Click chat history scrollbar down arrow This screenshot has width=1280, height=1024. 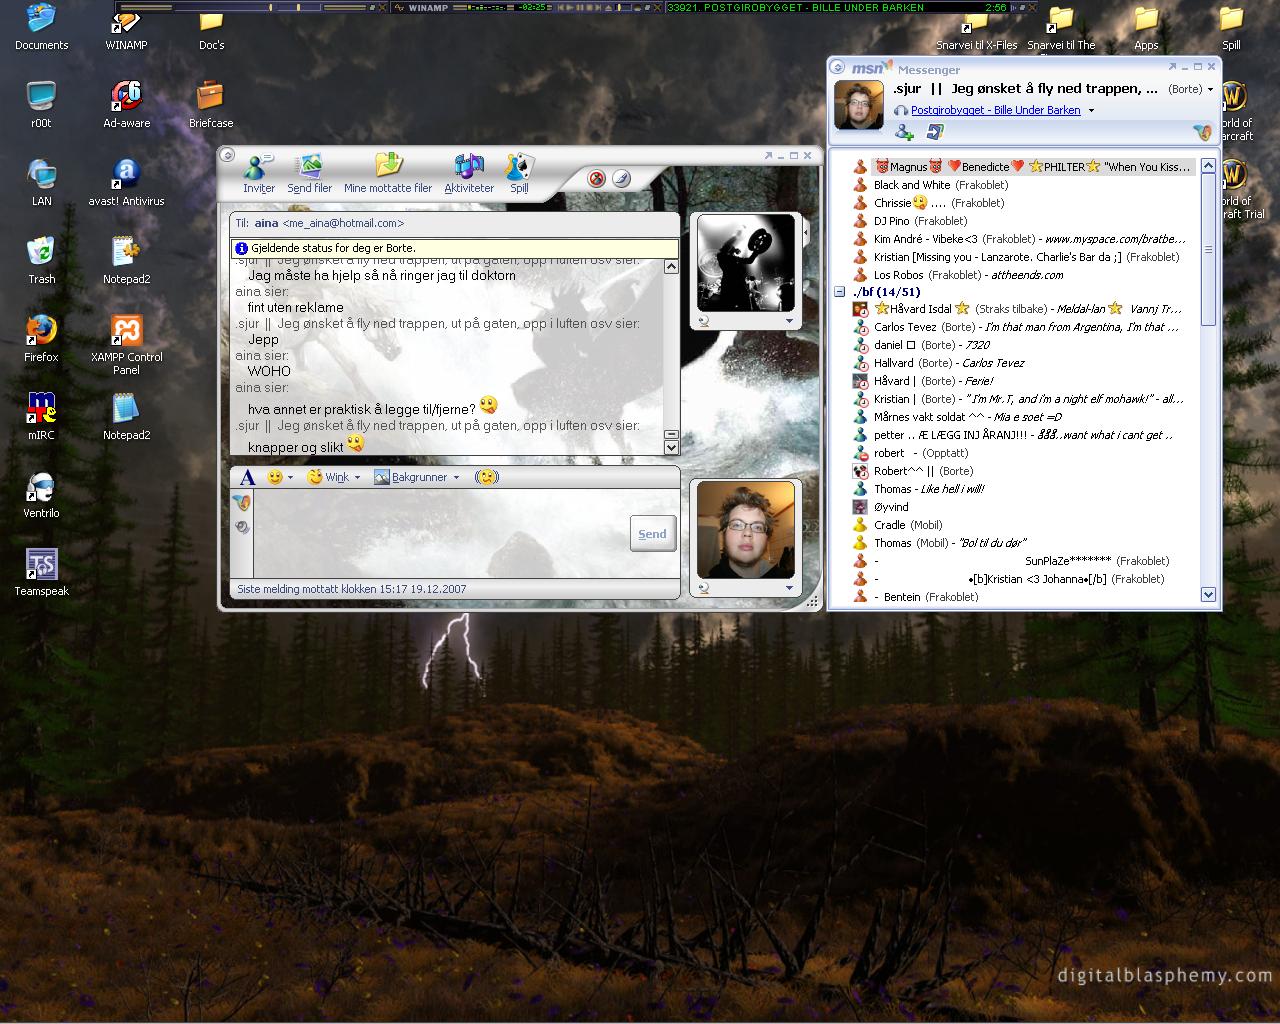click(671, 448)
